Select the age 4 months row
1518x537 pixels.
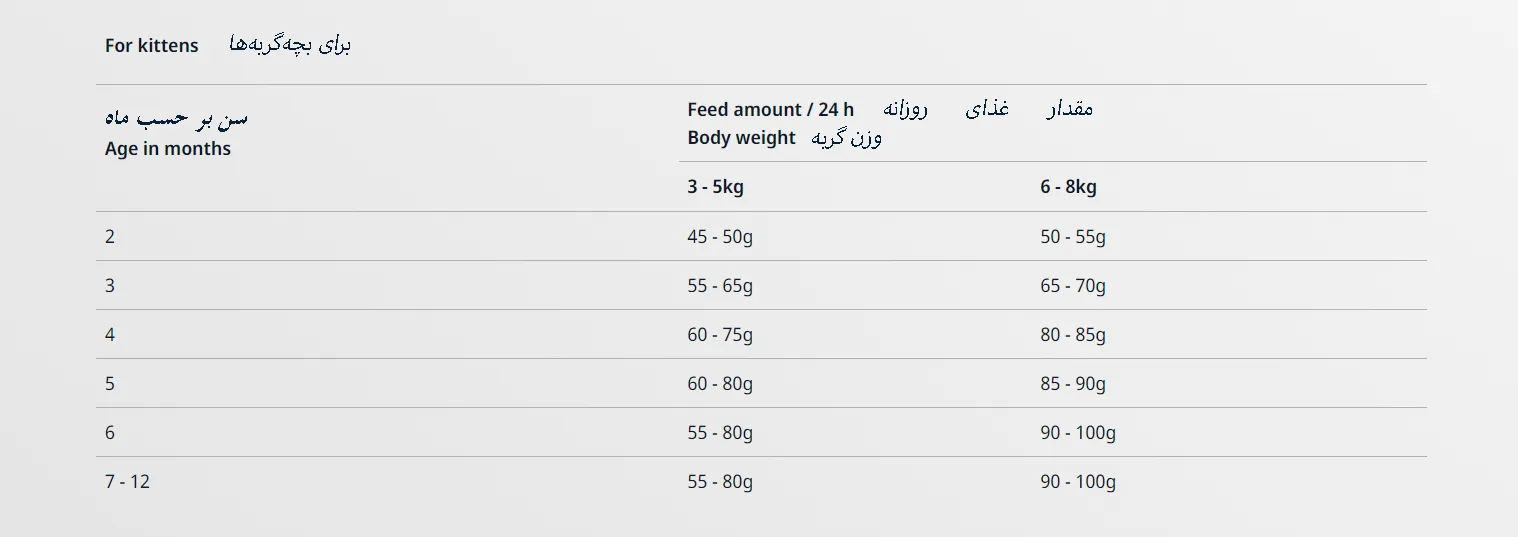click(110, 335)
